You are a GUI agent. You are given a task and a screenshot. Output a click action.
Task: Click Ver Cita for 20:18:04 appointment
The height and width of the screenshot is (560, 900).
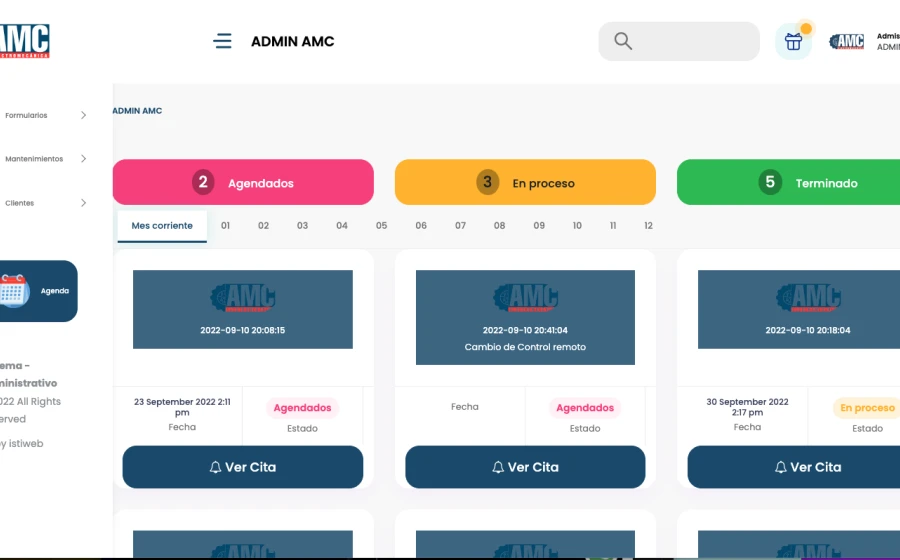click(794, 467)
